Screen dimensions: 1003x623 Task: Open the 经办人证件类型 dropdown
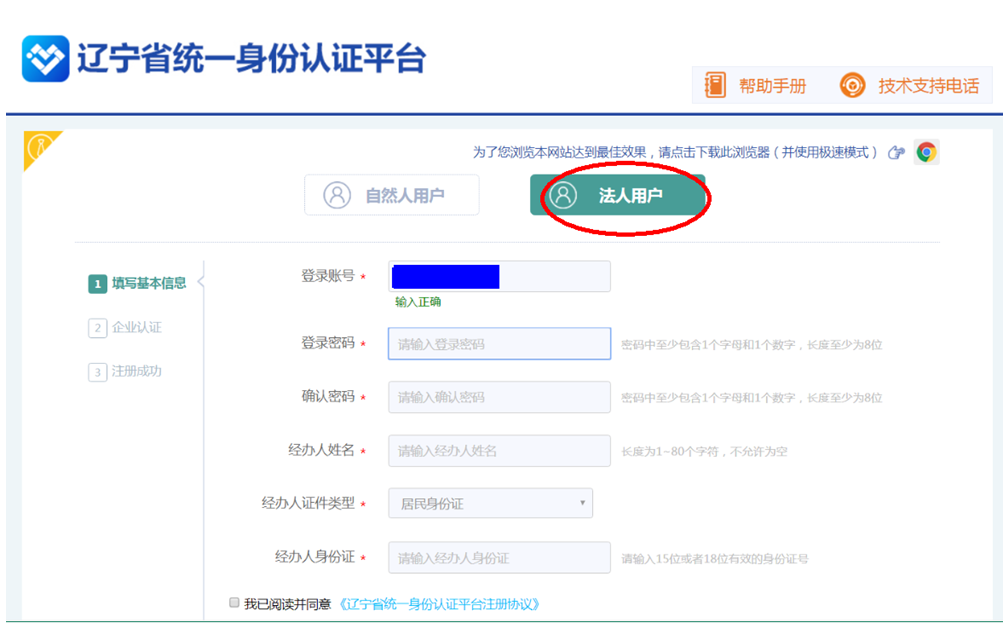click(x=490, y=503)
